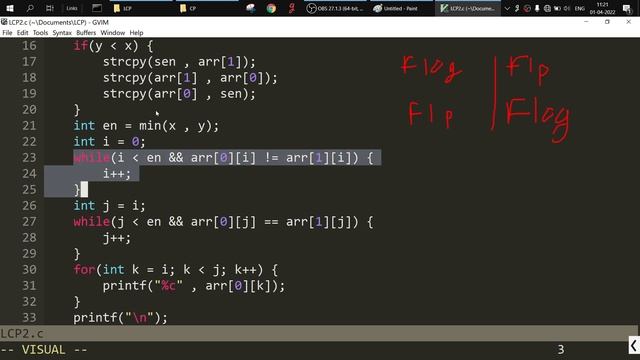Click the '-- VISUAL --' mode indicator
The width and height of the screenshot is (640, 360).
click(x=44, y=350)
